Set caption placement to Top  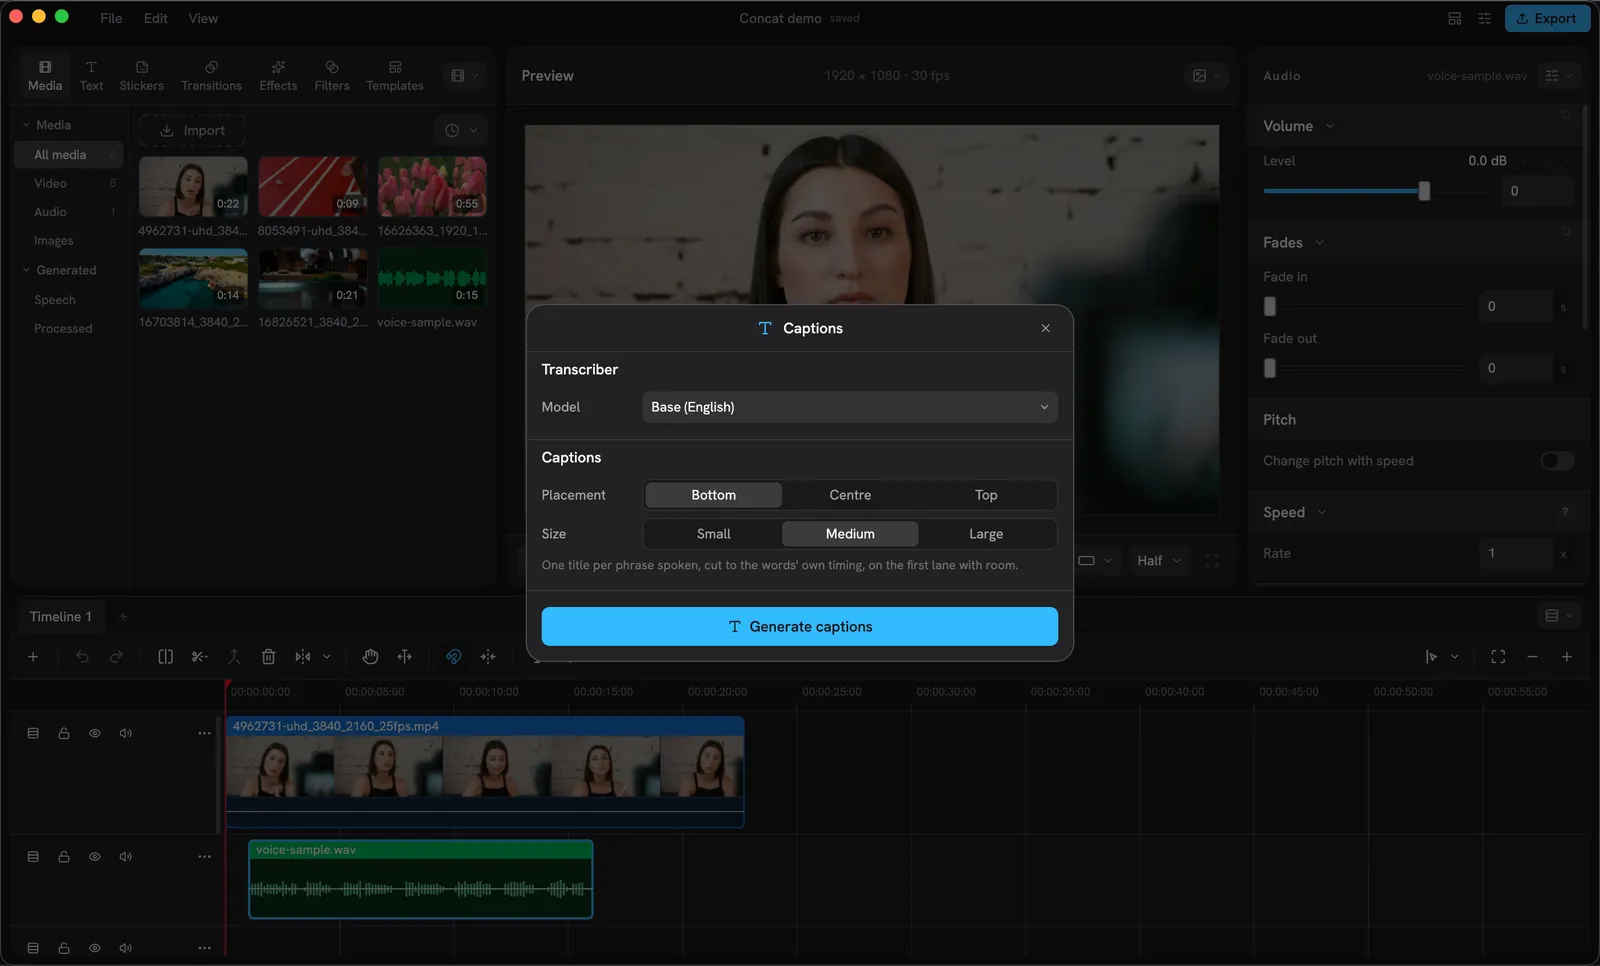tap(986, 495)
